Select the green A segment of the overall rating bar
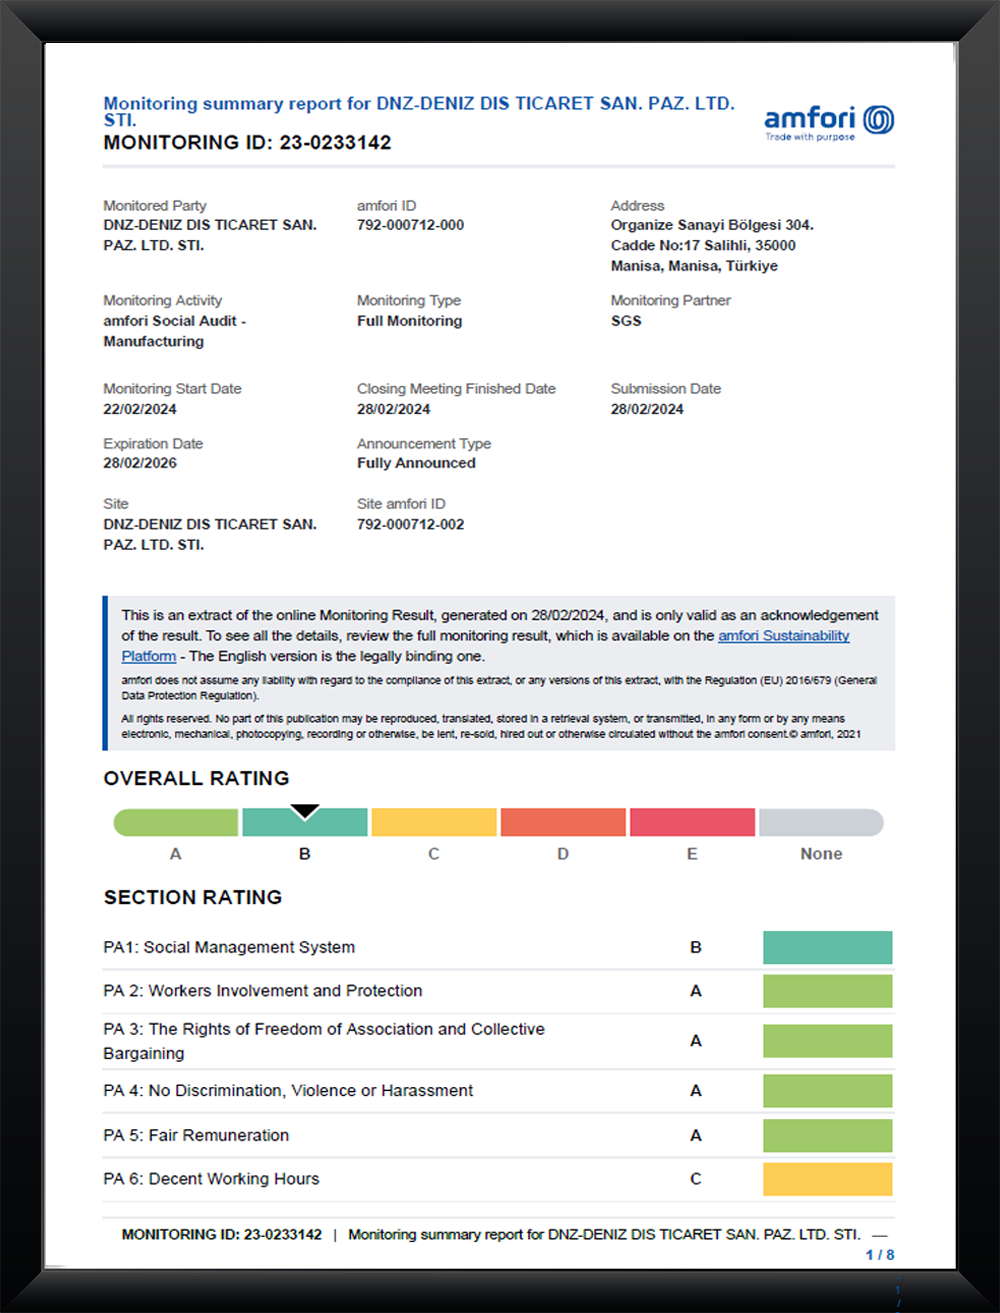 (x=177, y=823)
